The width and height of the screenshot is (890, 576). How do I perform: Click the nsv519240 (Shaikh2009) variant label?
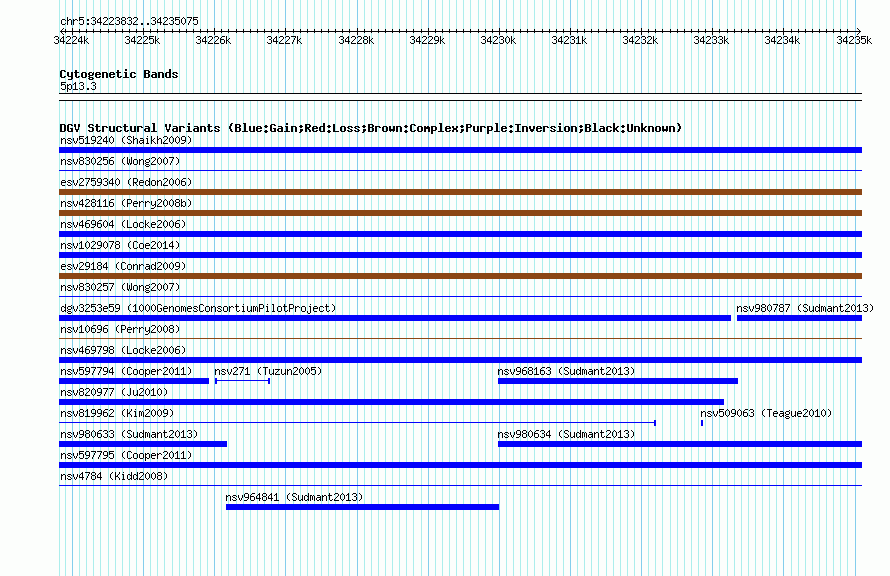pyautogui.click(x=126, y=140)
